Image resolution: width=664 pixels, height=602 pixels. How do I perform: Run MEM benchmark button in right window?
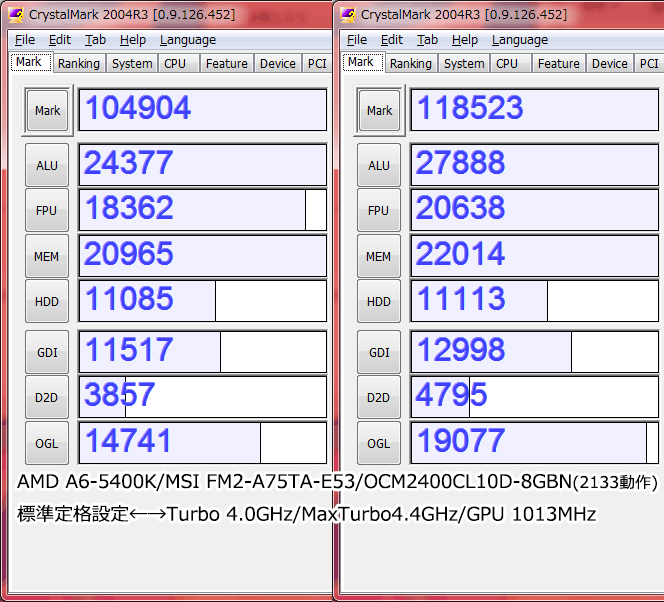coord(379,256)
